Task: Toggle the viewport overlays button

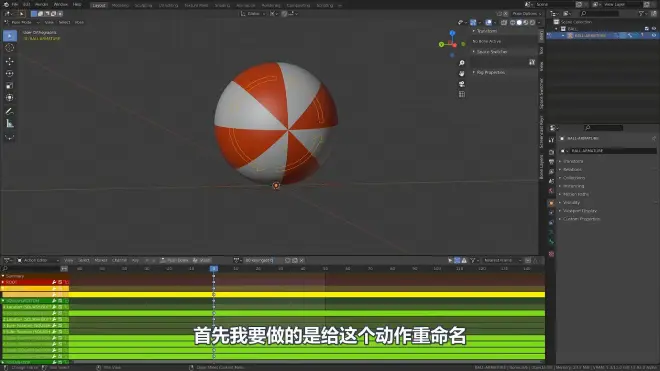Action: coord(488,22)
